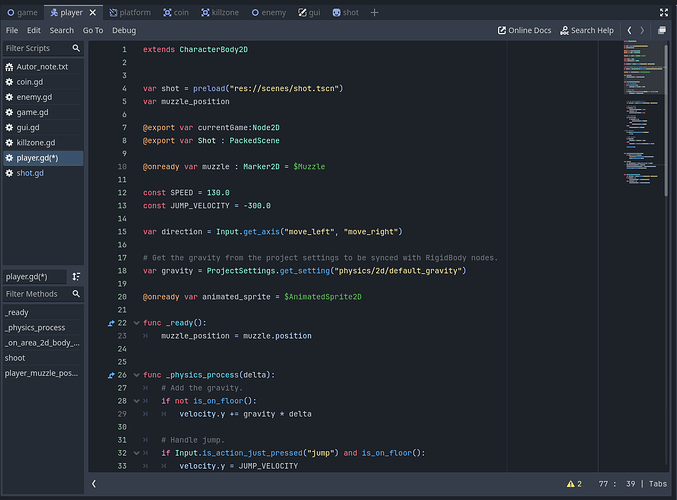Fold the jump if-block on line 32
Image resolution: width=677 pixels, height=500 pixels.
pyautogui.click(x=136, y=453)
